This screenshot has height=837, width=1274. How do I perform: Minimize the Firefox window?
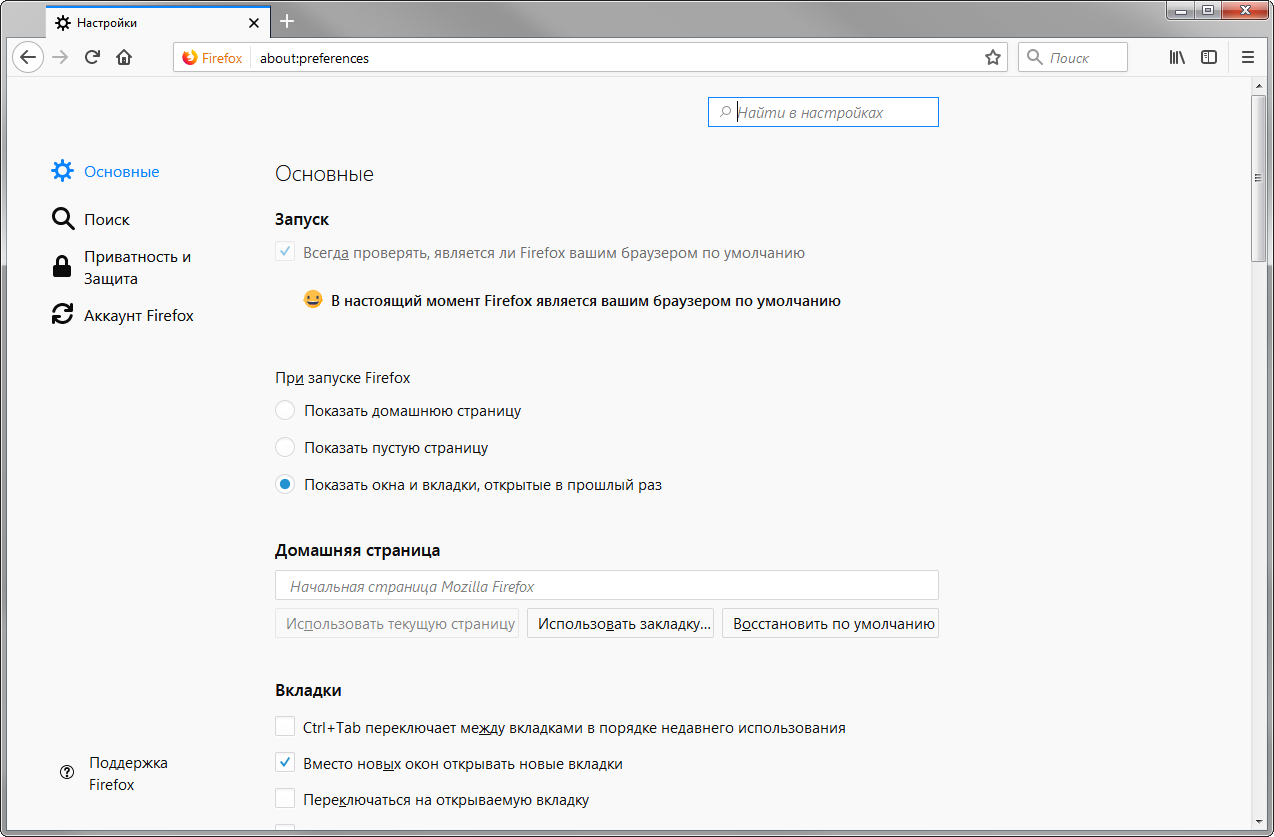pyautogui.click(x=1182, y=10)
